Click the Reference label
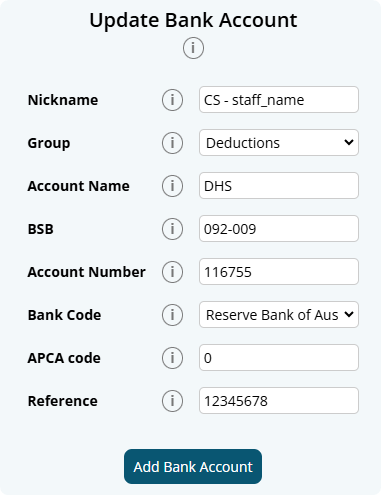The image size is (381, 495). coord(63,401)
